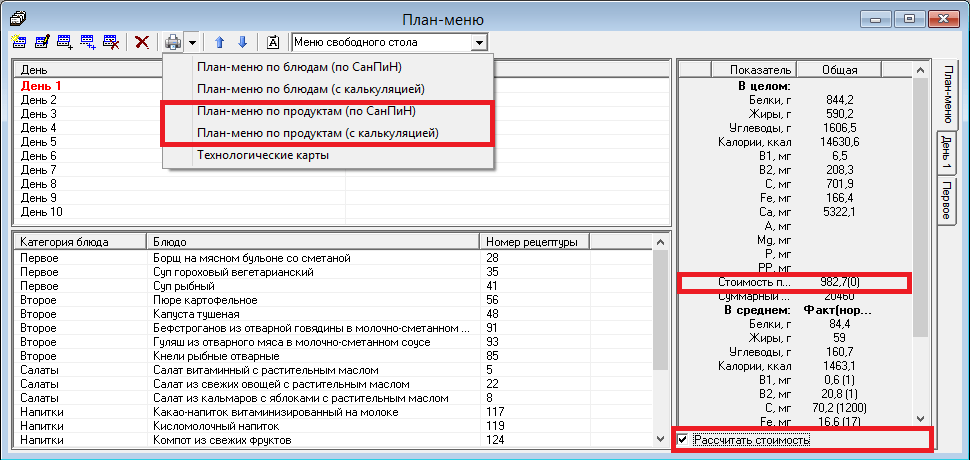Click the add multiple rows icon with blue pluses
Screen dimensions: 970x460
pyautogui.click(x=88, y=42)
